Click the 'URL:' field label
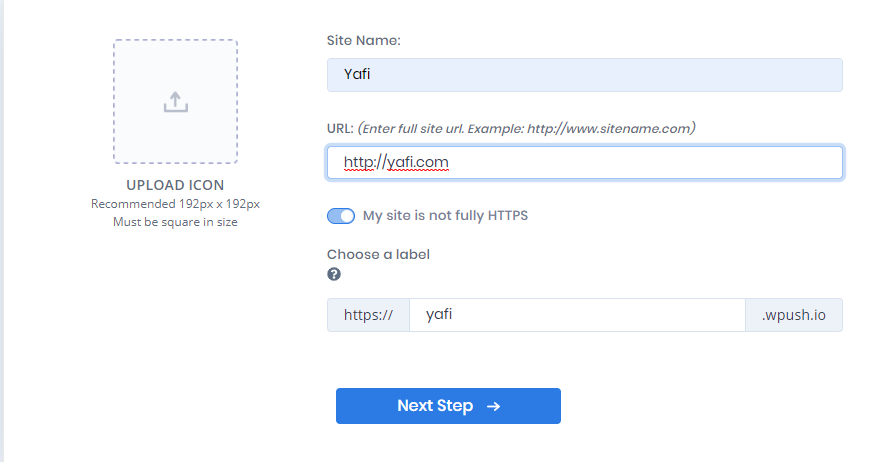 (340, 129)
